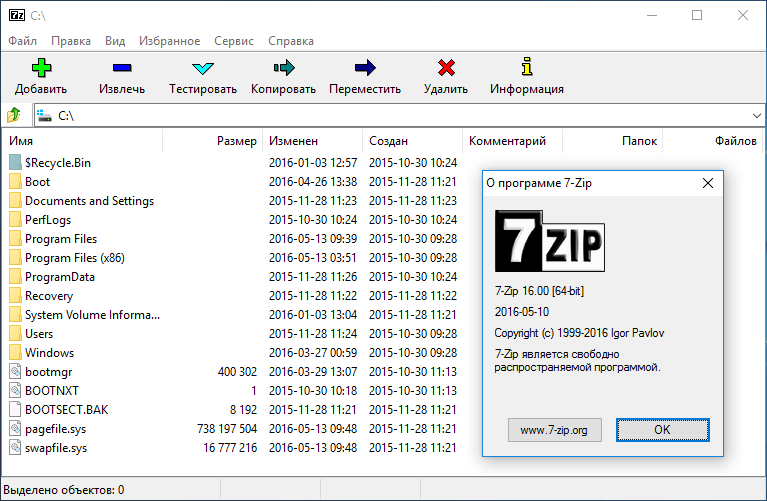Screen dimensions: 767x501
Task: Open the Справка menu
Action: [x=291, y=41]
